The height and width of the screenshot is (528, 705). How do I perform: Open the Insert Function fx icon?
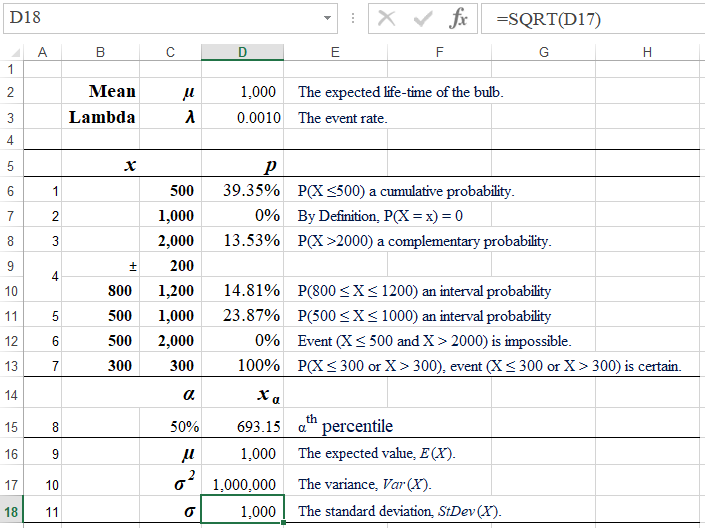(458, 19)
